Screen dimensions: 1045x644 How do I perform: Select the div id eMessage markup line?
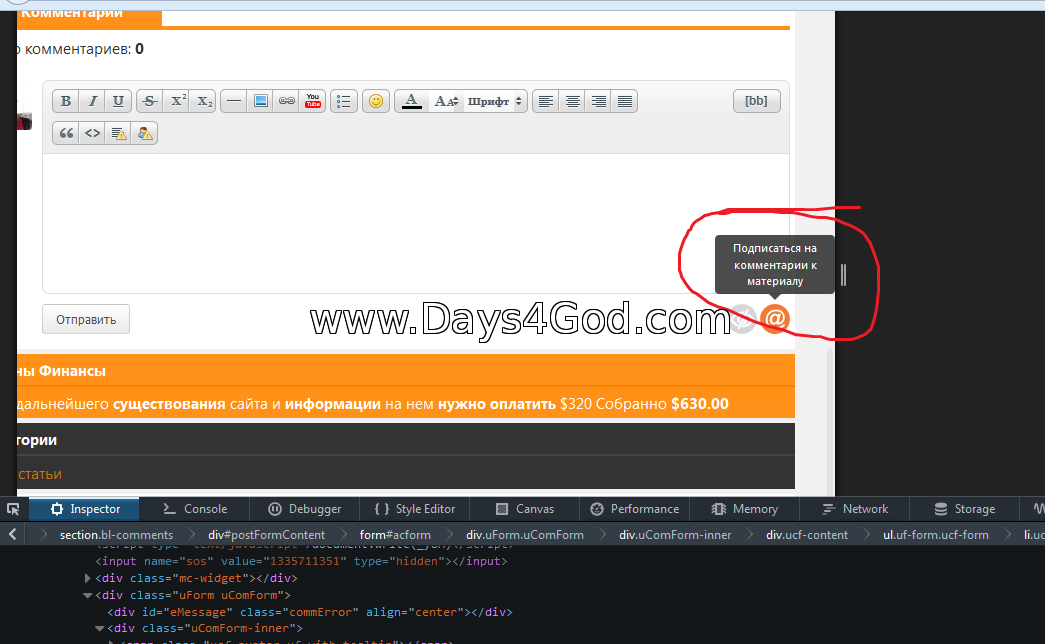tap(310, 612)
